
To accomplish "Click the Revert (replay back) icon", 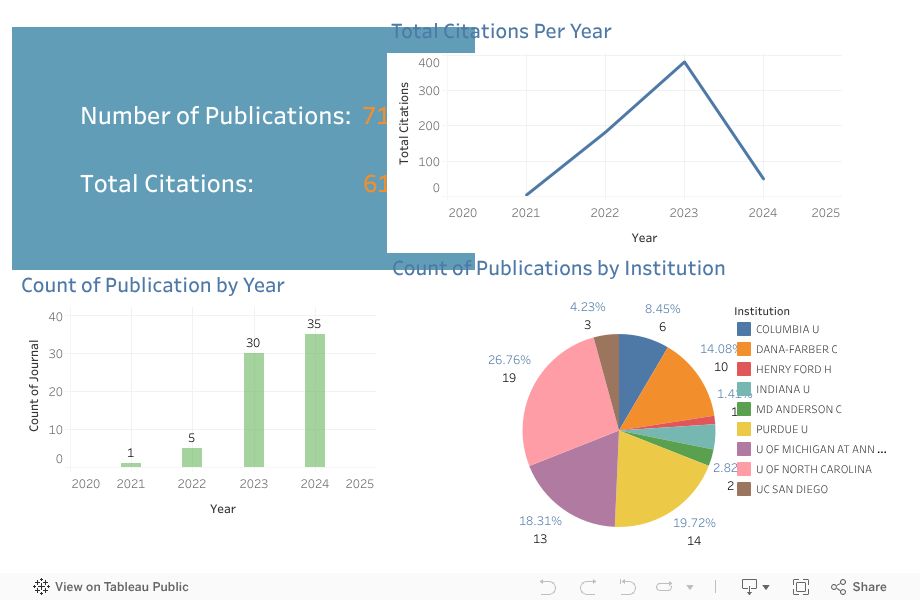I will pos(627,587).
